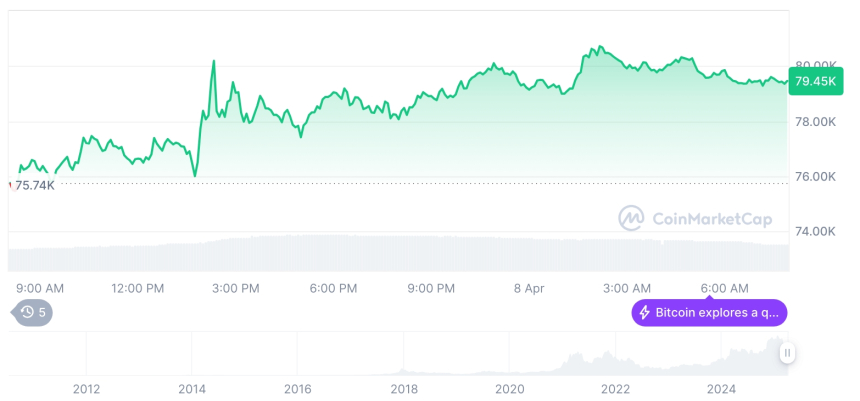Click the 74.00K price axis label

(x=815, y=231)
